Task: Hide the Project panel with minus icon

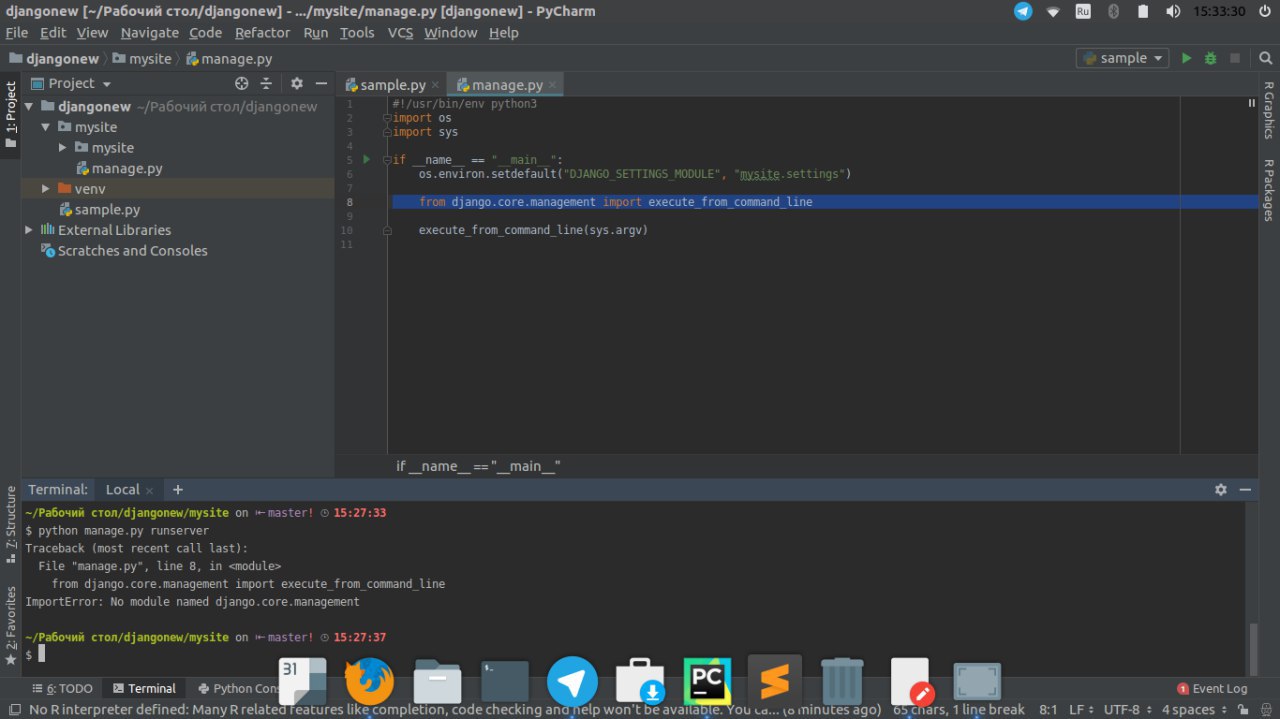Action: click(321, 84)
